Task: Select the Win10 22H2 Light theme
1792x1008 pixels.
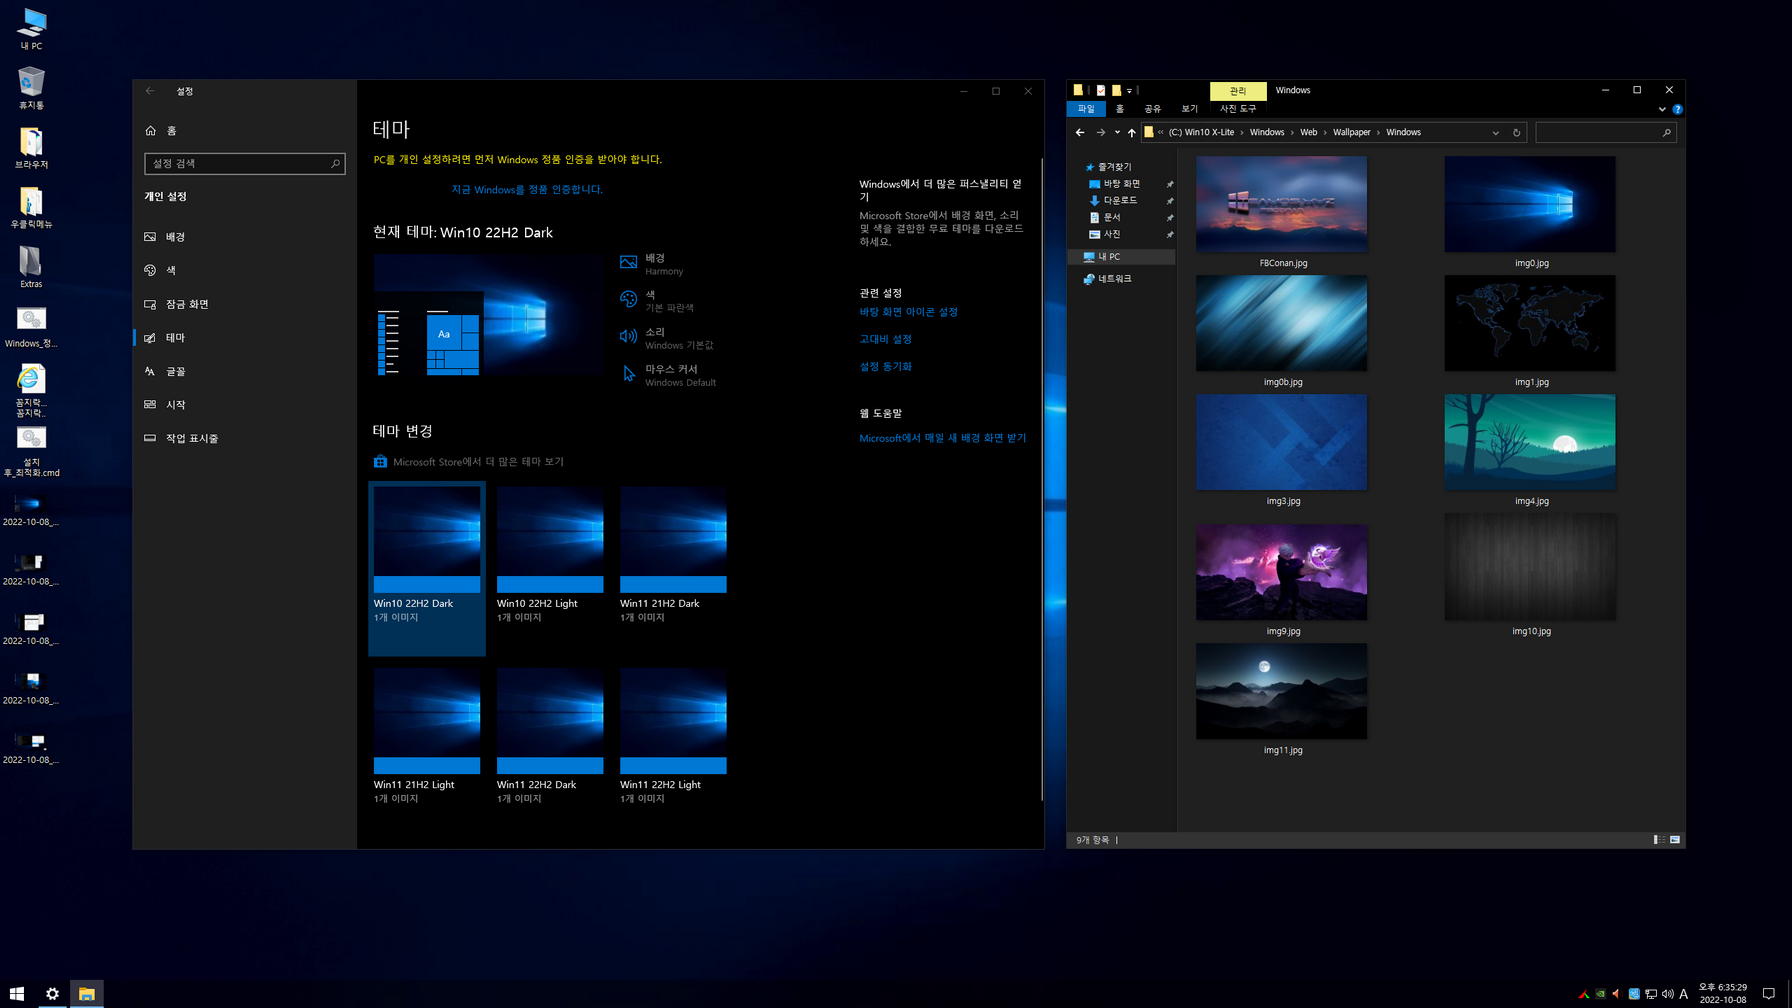Action: pos(550,555)
